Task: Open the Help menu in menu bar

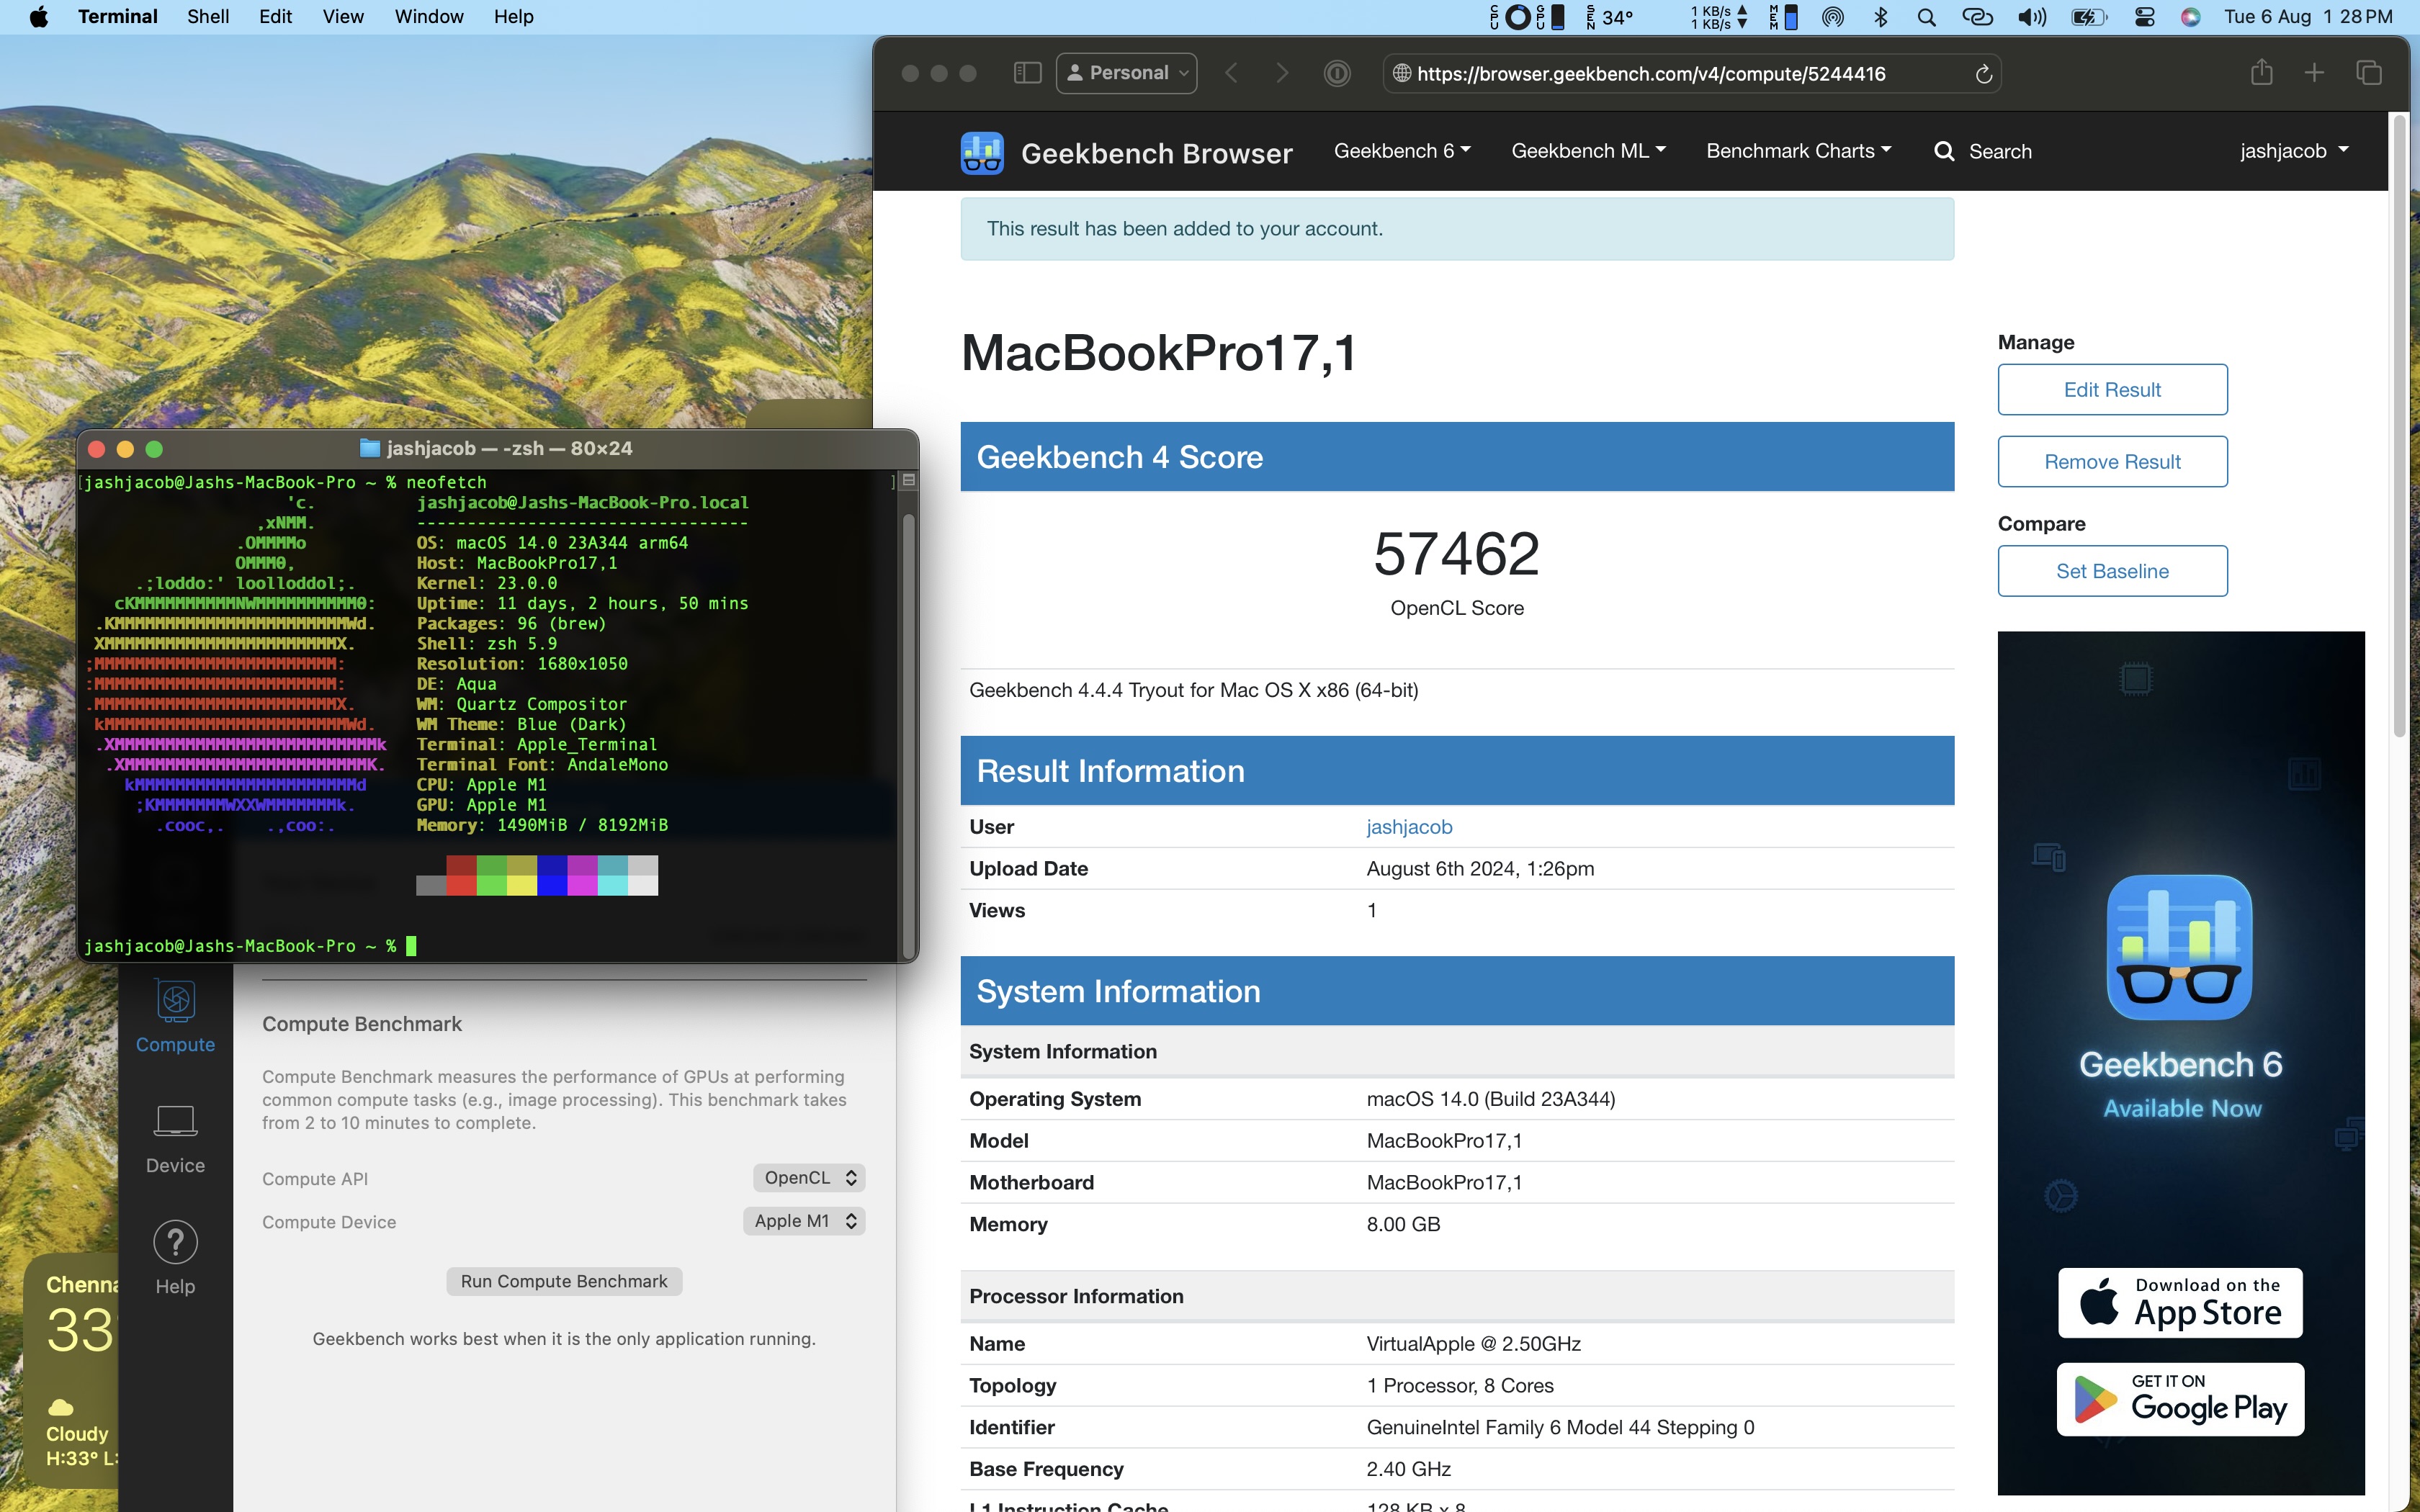Action: click(513, 17)
